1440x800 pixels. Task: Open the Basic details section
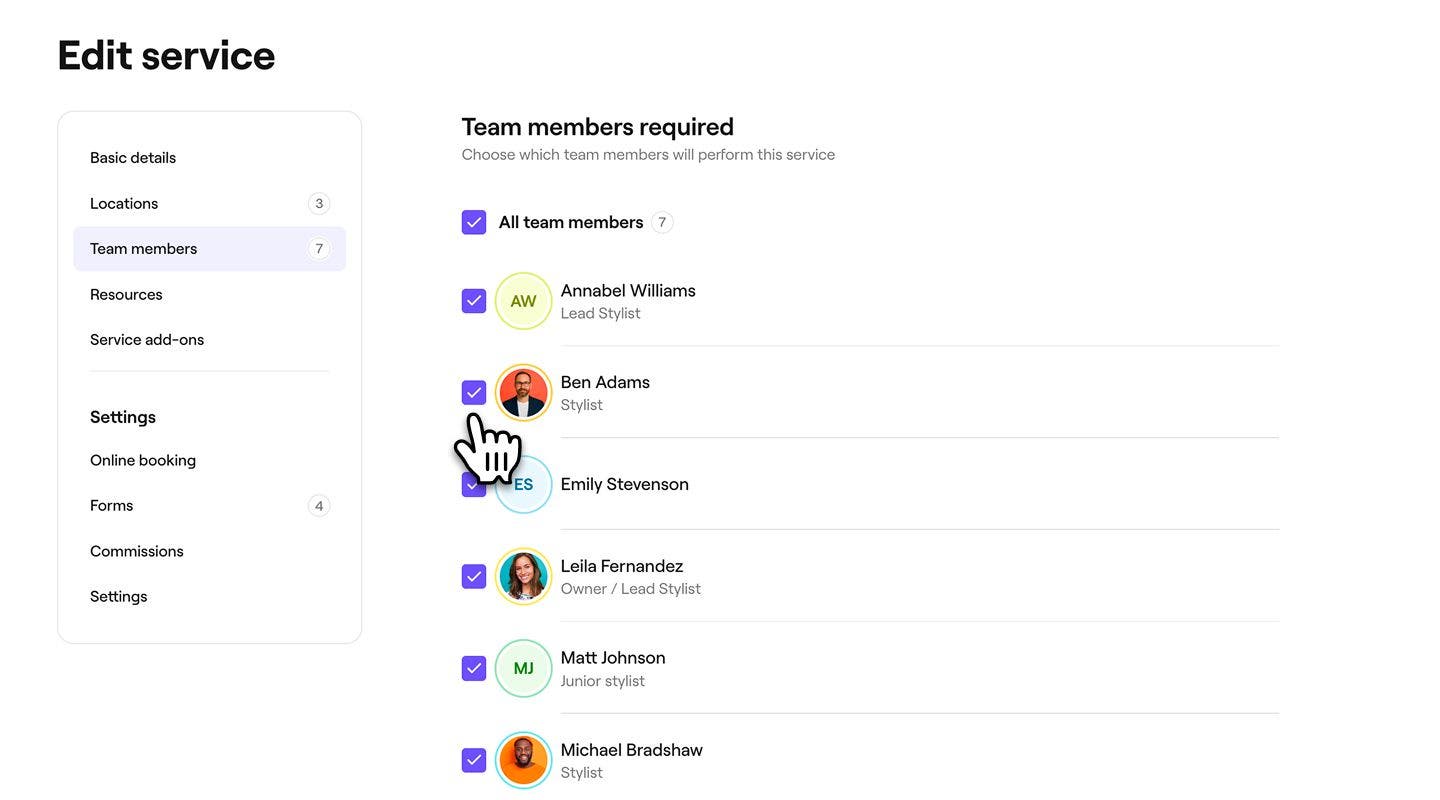(132, 157)
